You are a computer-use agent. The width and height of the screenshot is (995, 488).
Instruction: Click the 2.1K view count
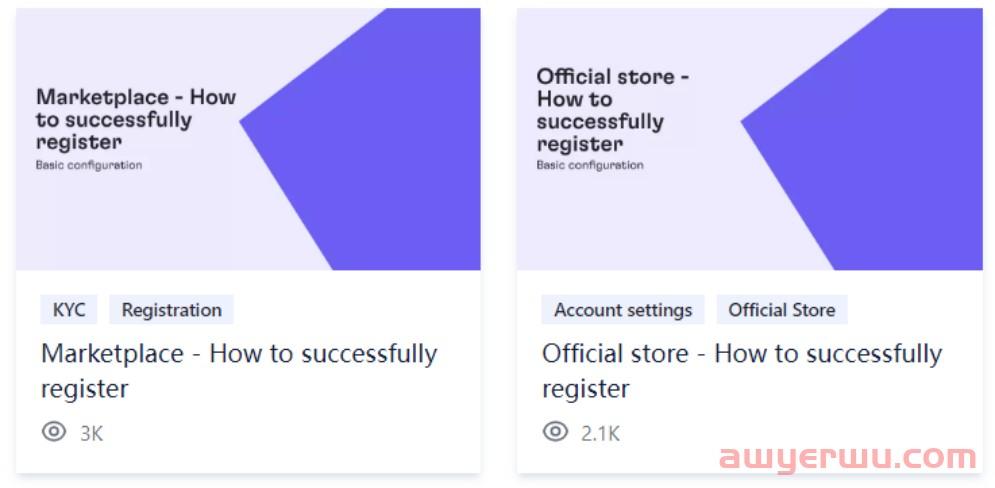(x=600, y=434)
